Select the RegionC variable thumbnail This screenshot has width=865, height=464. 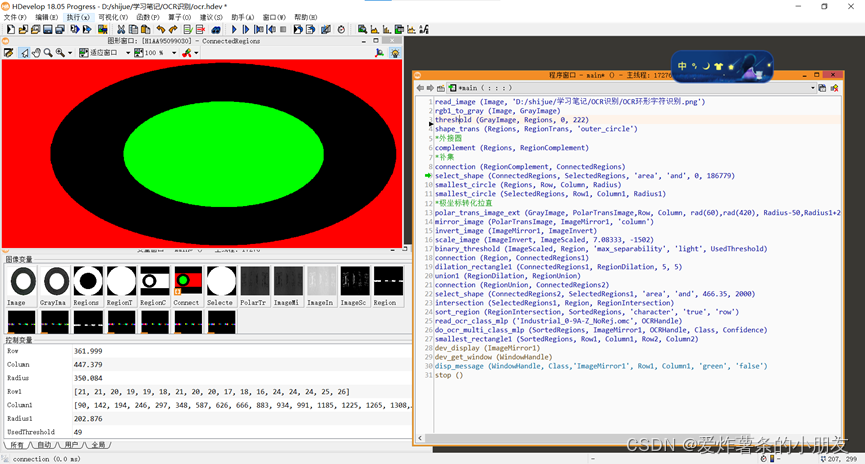(154, 286)
